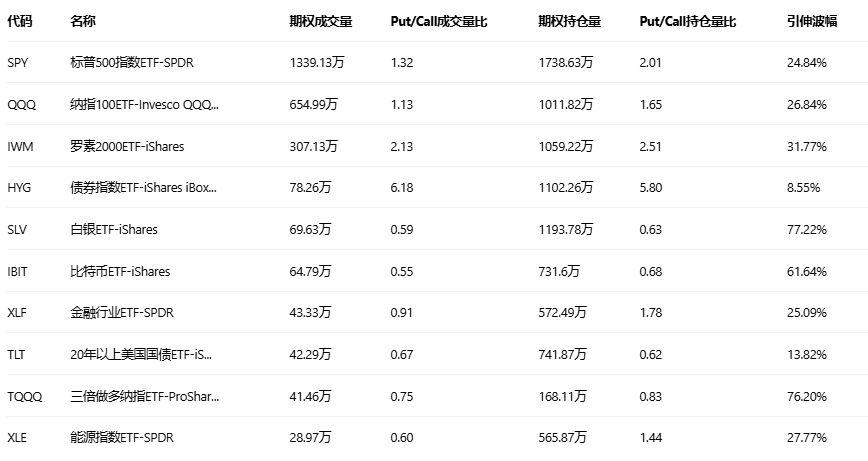The width and height of the screenshot is (868, 461).
Task: Click the 代码 column header
Action: [x=19, y=21]
